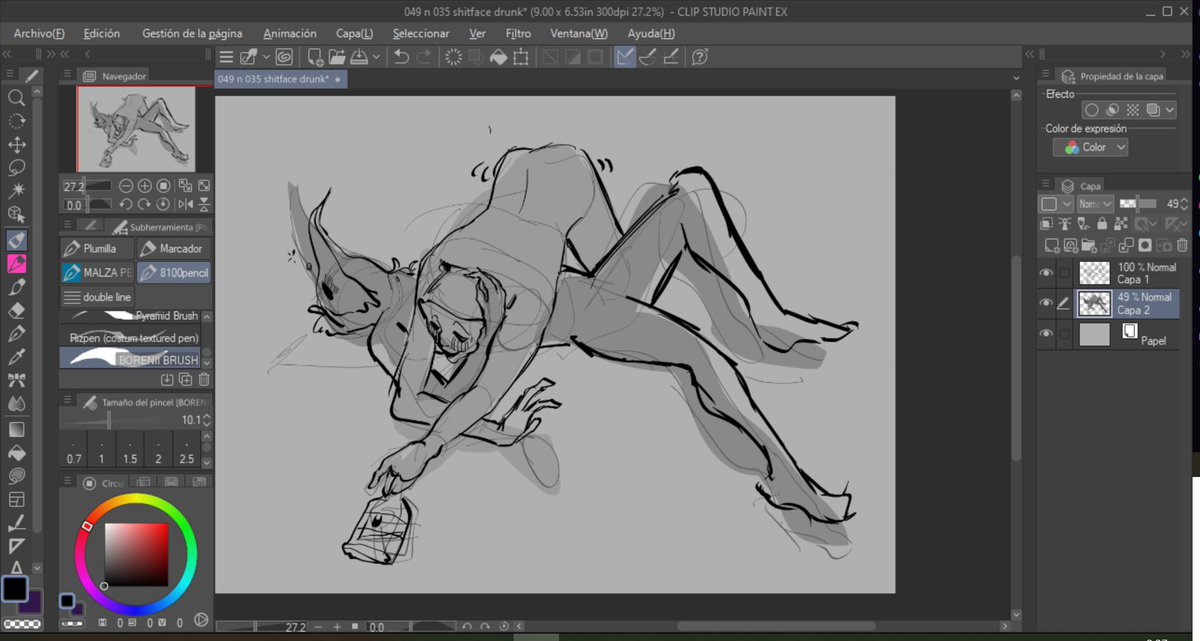
Task: Choose BORENII BRUSH from brush list
Action: click(x=130, y=357)
